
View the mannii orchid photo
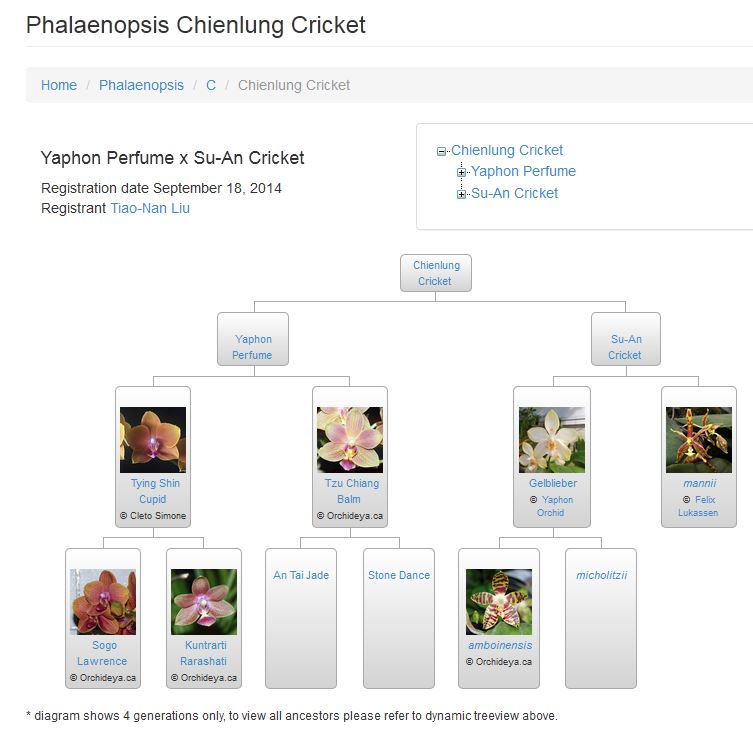tap(699, 440)
